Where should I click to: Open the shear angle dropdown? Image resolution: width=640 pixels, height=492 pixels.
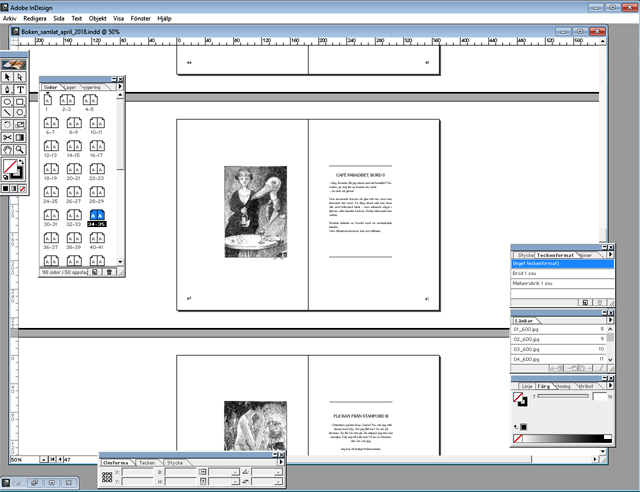pyautogui.click(x=278, y=482)
